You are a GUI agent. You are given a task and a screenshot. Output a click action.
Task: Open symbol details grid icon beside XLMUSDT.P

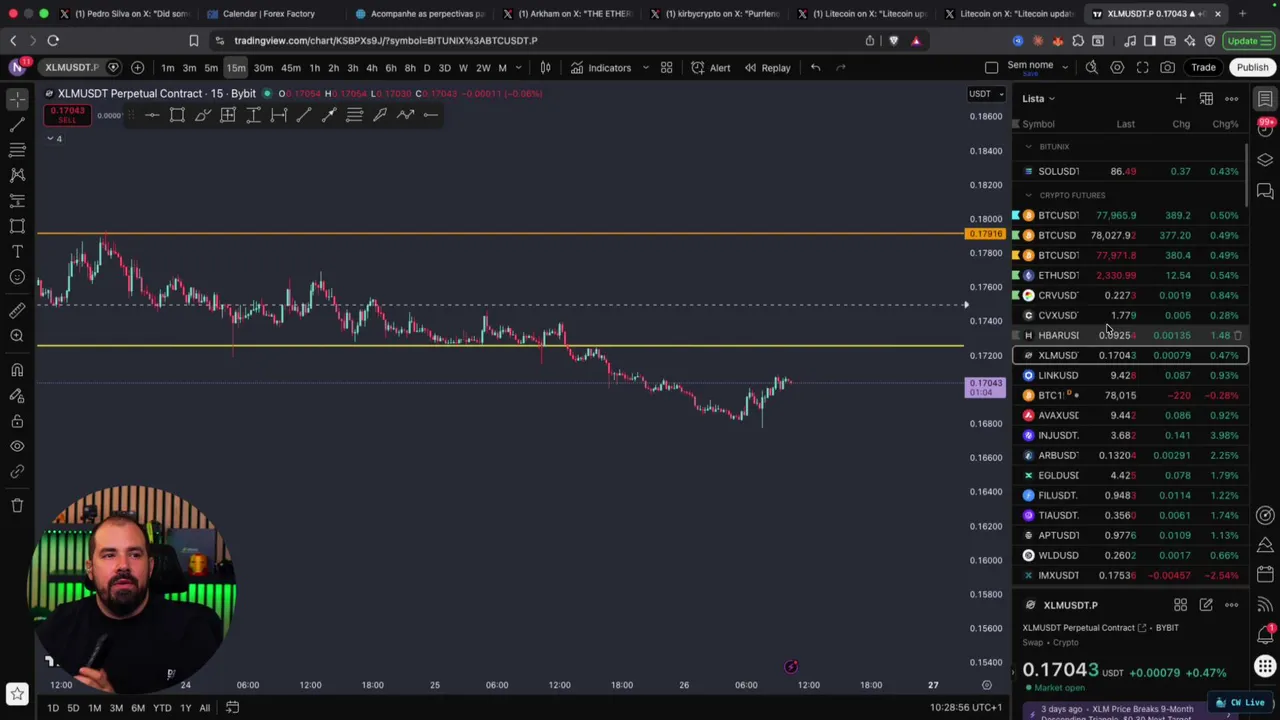[1181, 605]
